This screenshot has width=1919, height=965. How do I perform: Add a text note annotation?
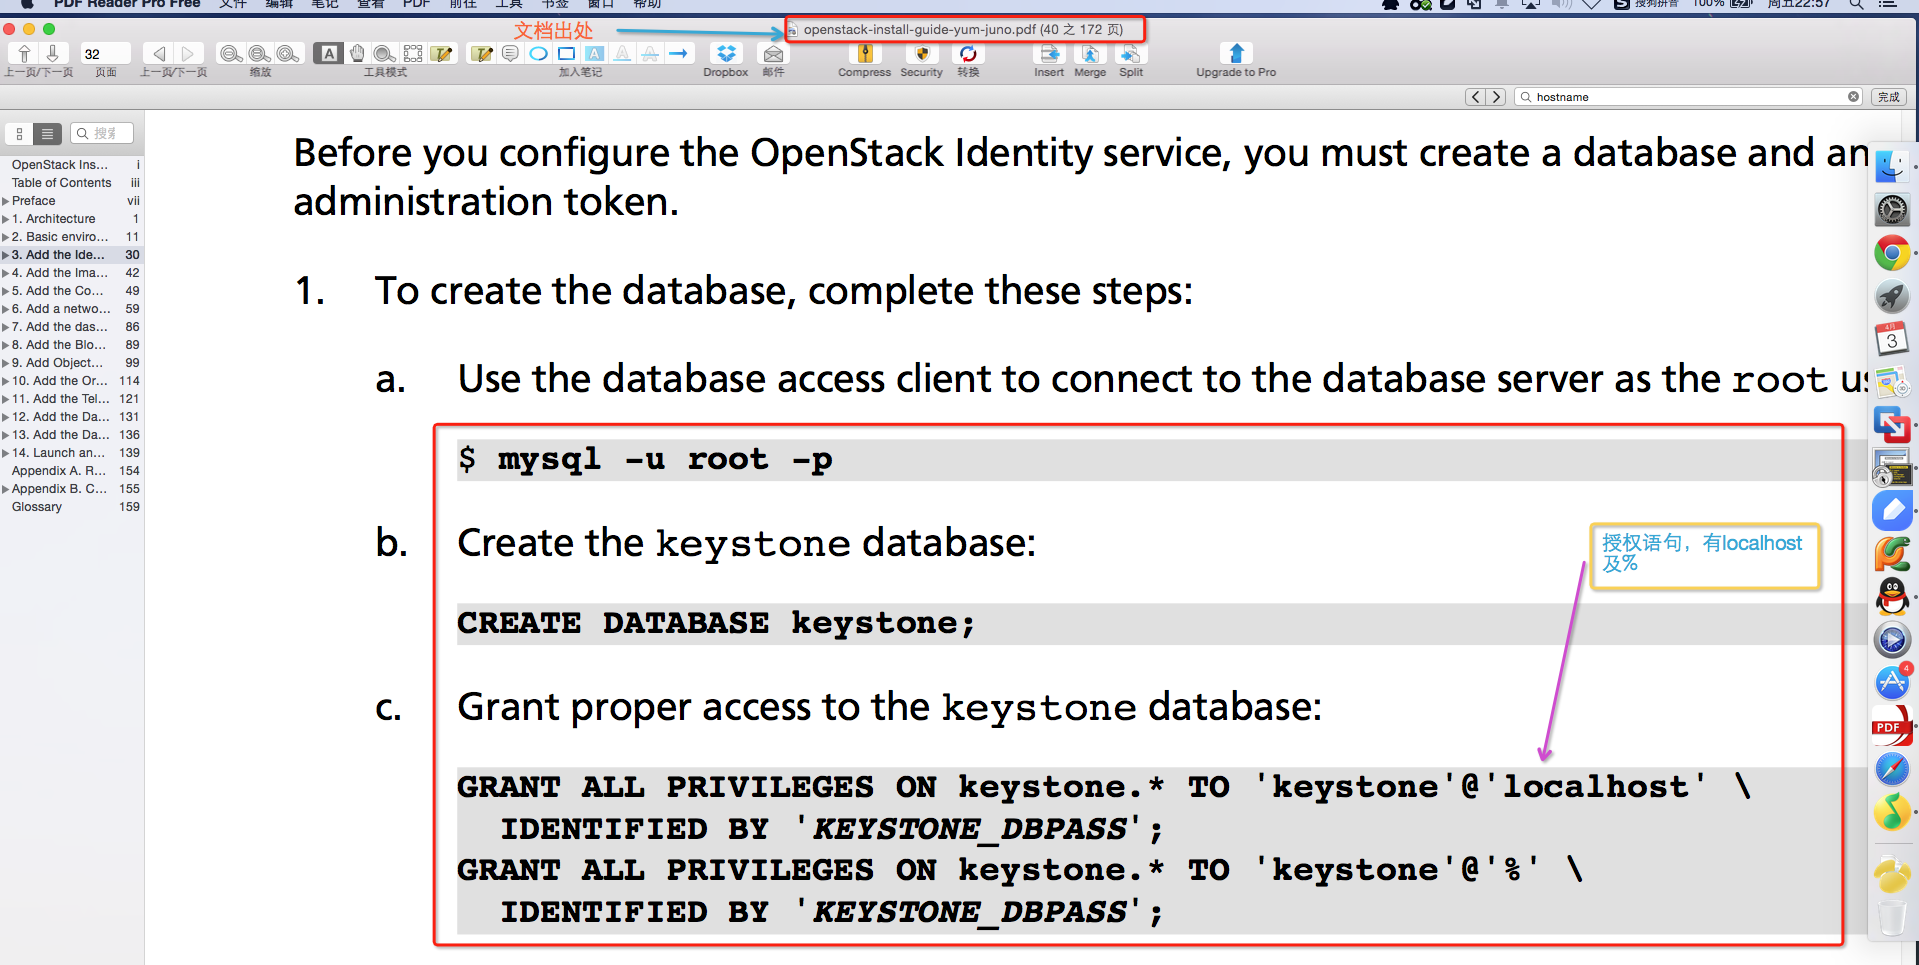click(x=482, y=53)
